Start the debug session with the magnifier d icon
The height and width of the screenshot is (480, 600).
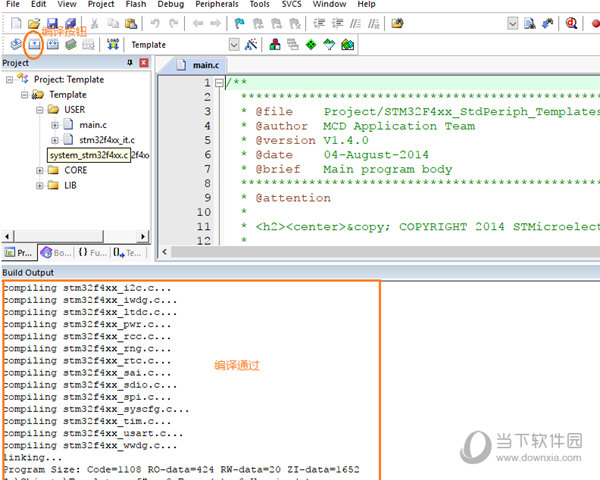click(571, 23)
